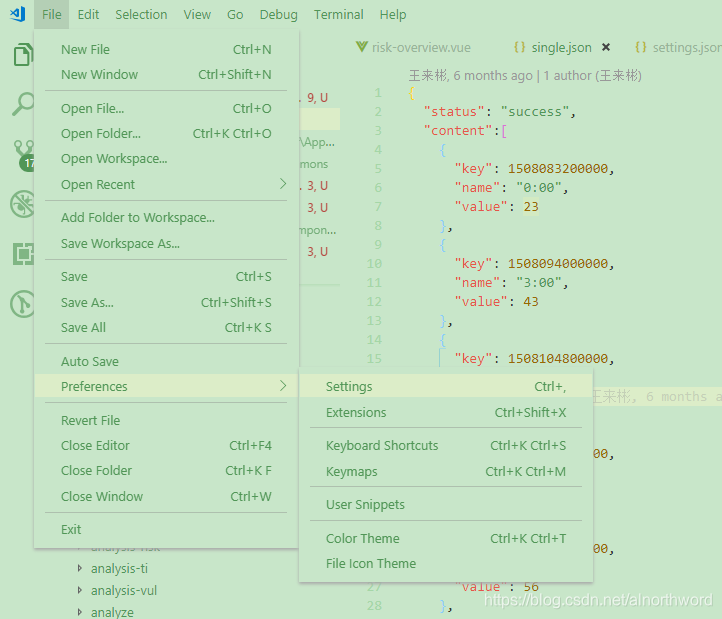Choose Revert File menu entry
Viewport: 722px width, 619px height.
coord(166,420)
